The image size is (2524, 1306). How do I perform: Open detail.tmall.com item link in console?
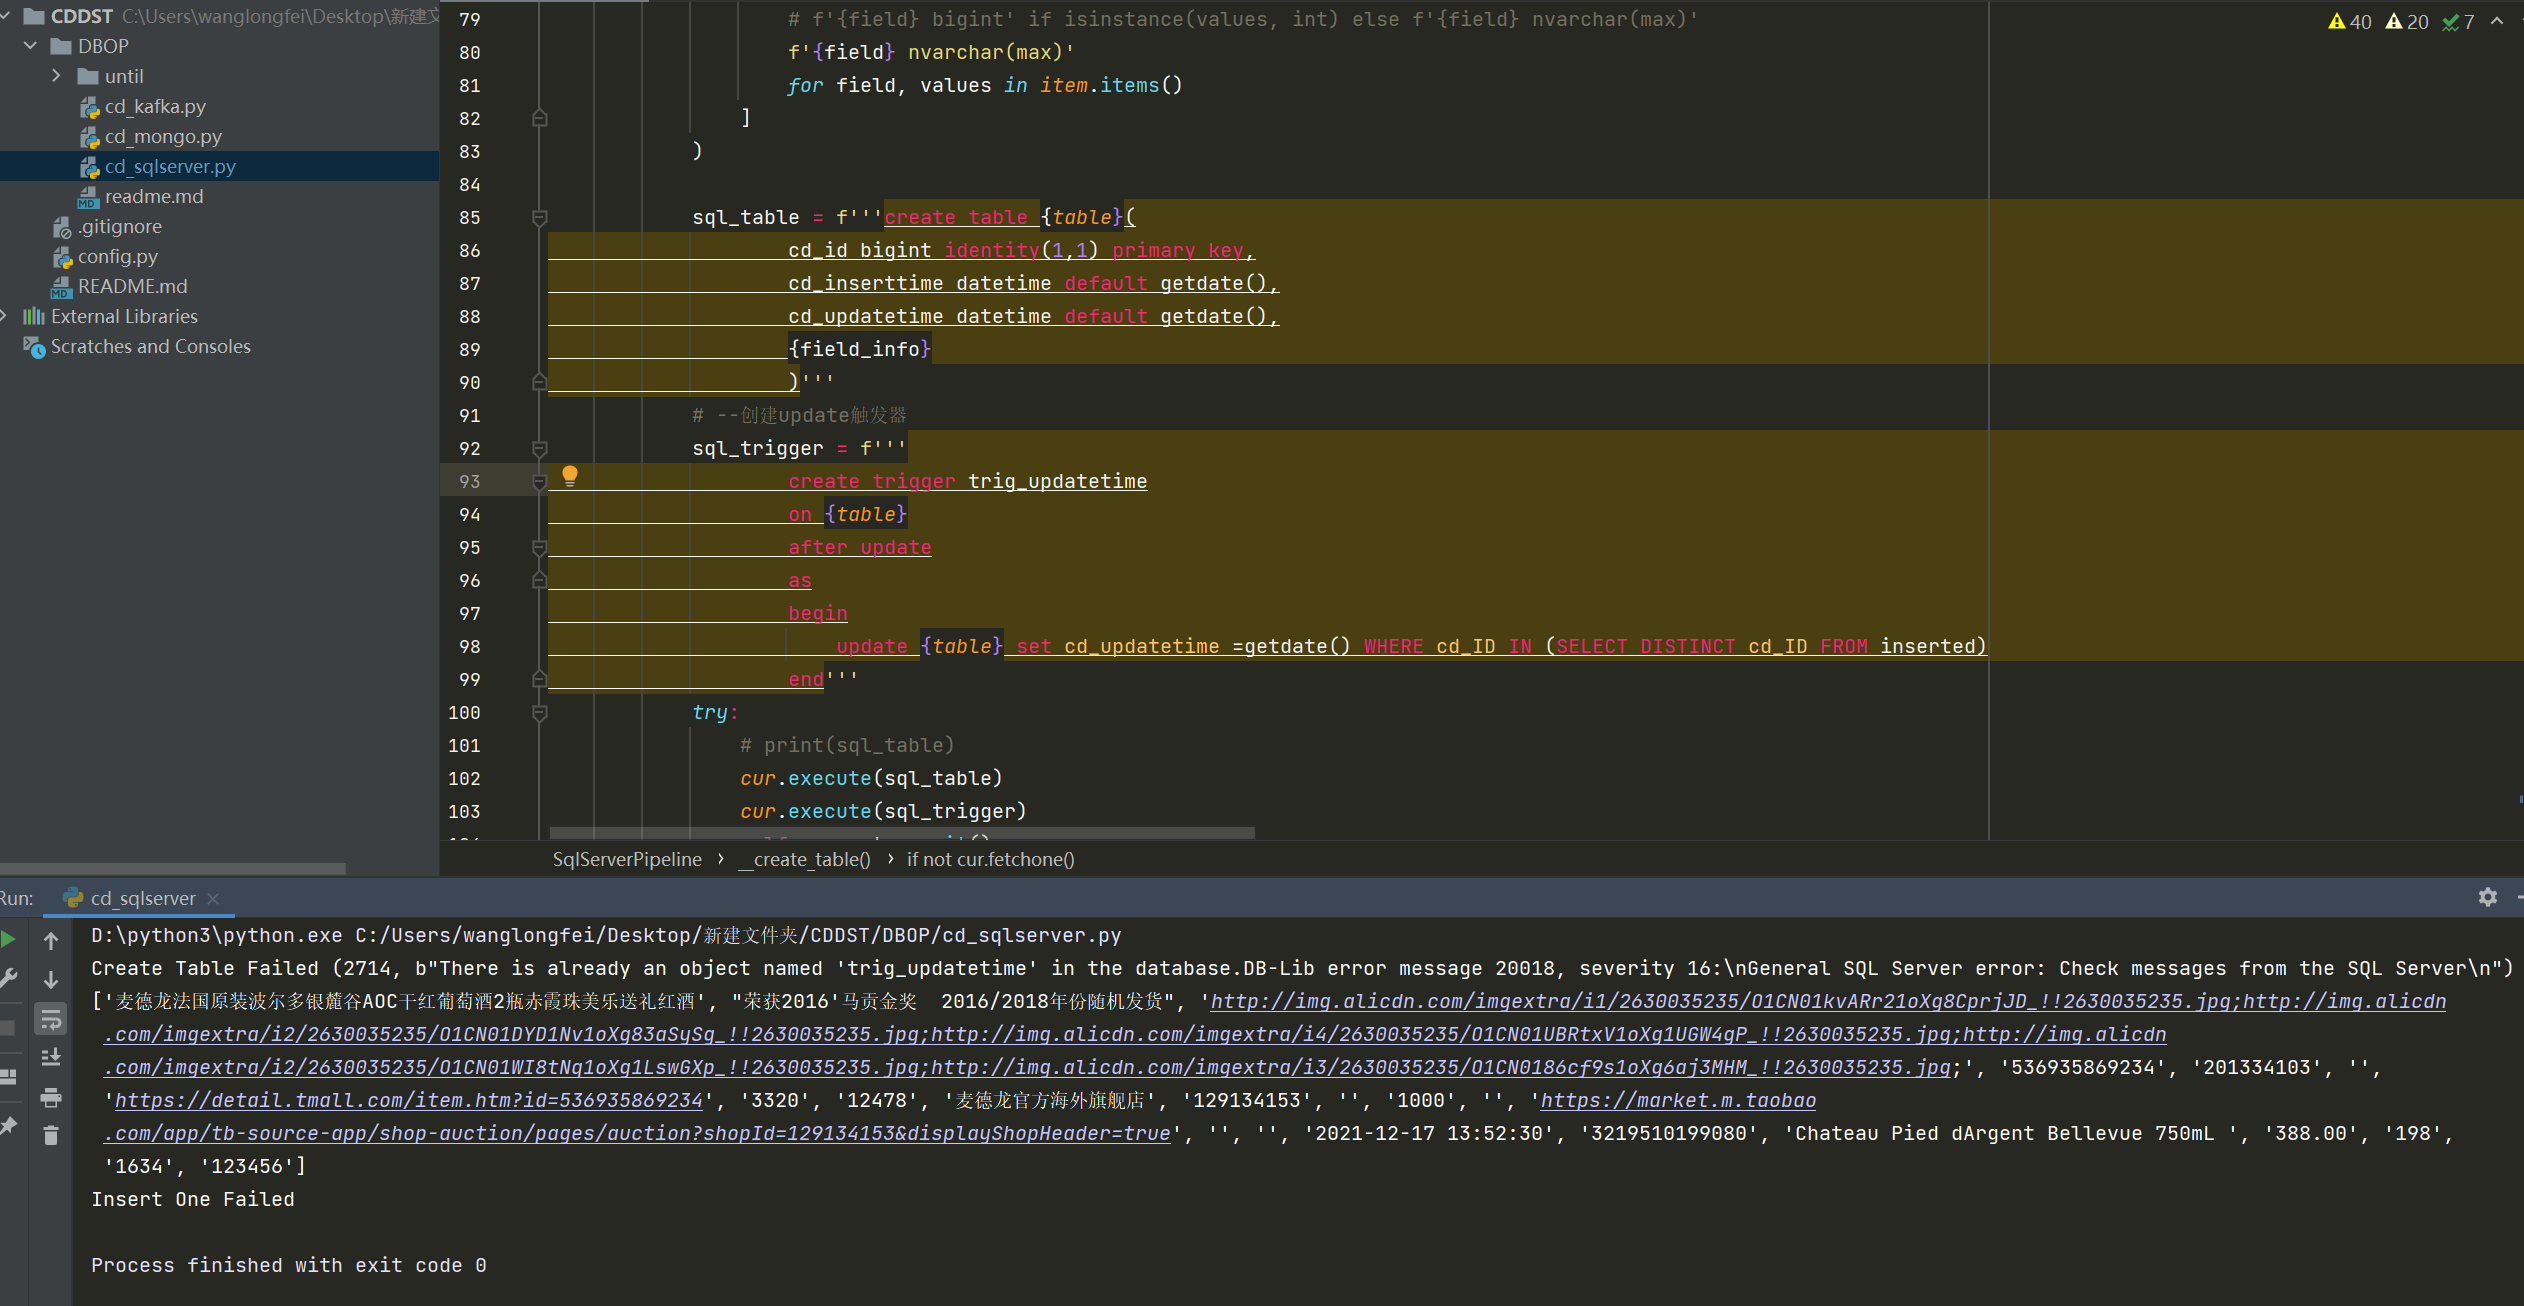point(409,1100)
